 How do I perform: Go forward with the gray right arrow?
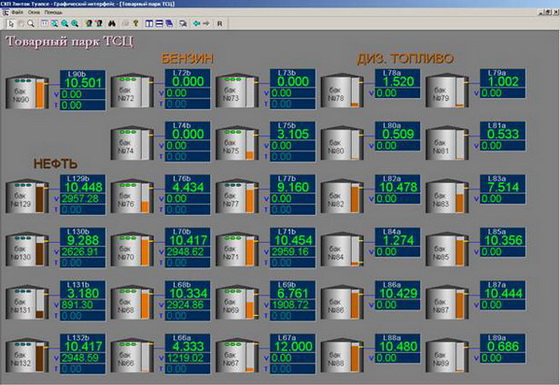[x=206, y=24]
